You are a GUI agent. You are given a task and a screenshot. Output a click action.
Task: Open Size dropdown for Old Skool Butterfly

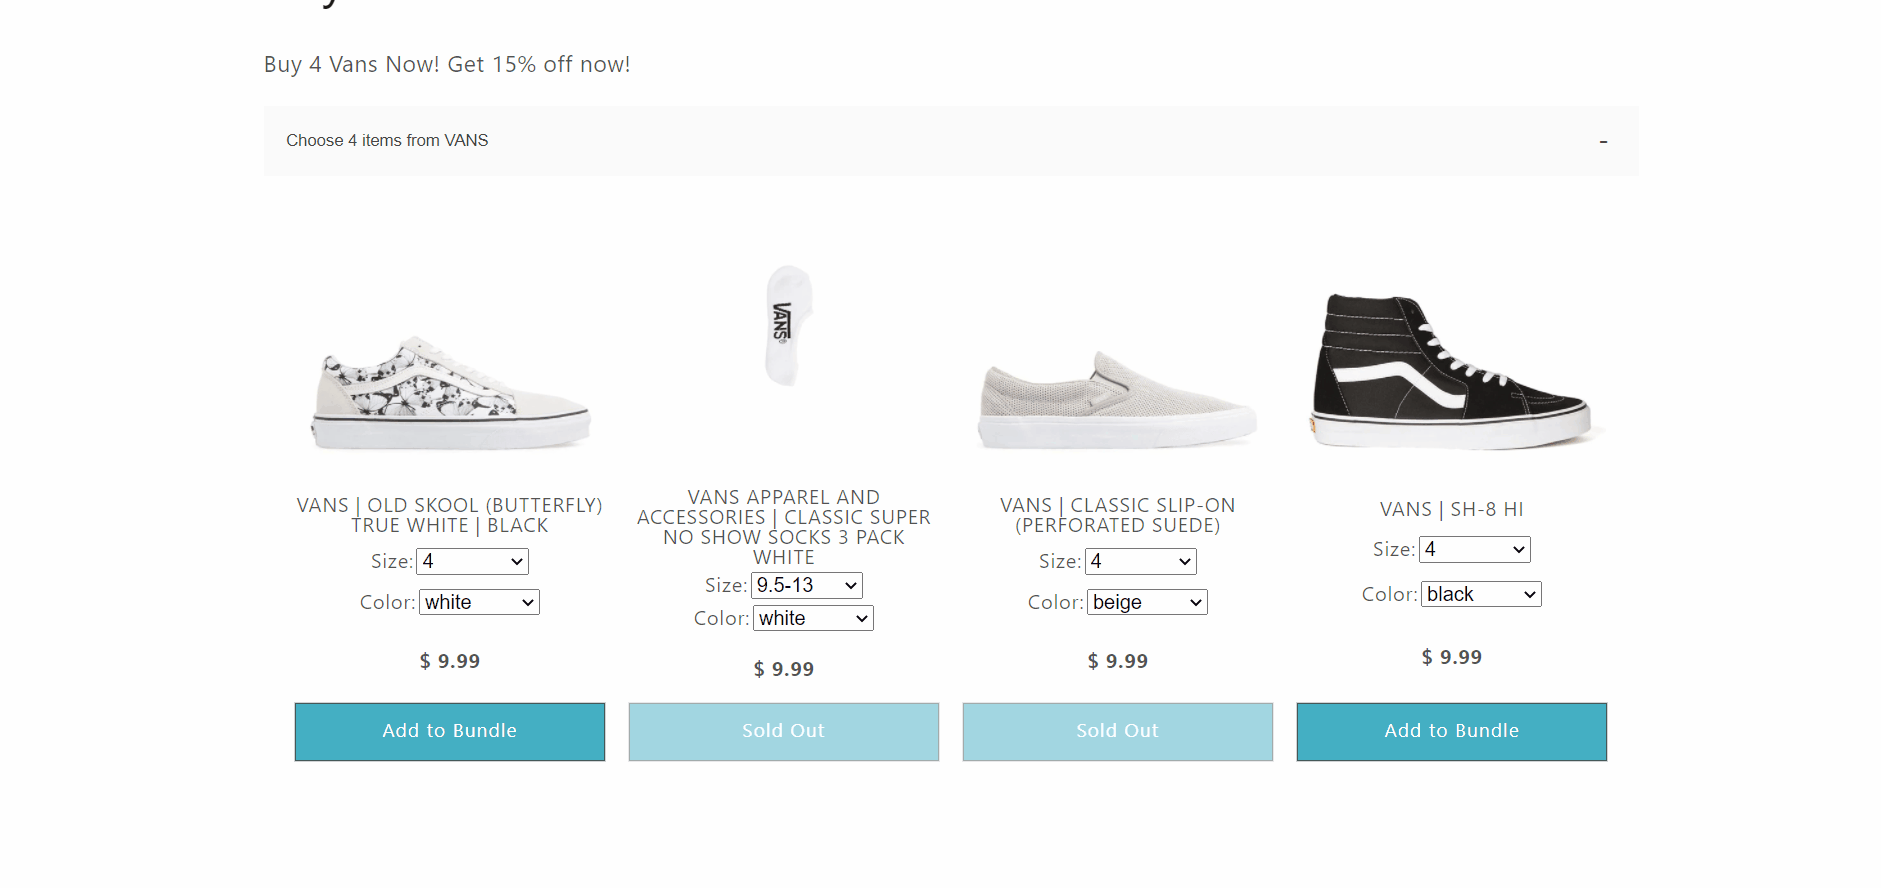point(472,562)
